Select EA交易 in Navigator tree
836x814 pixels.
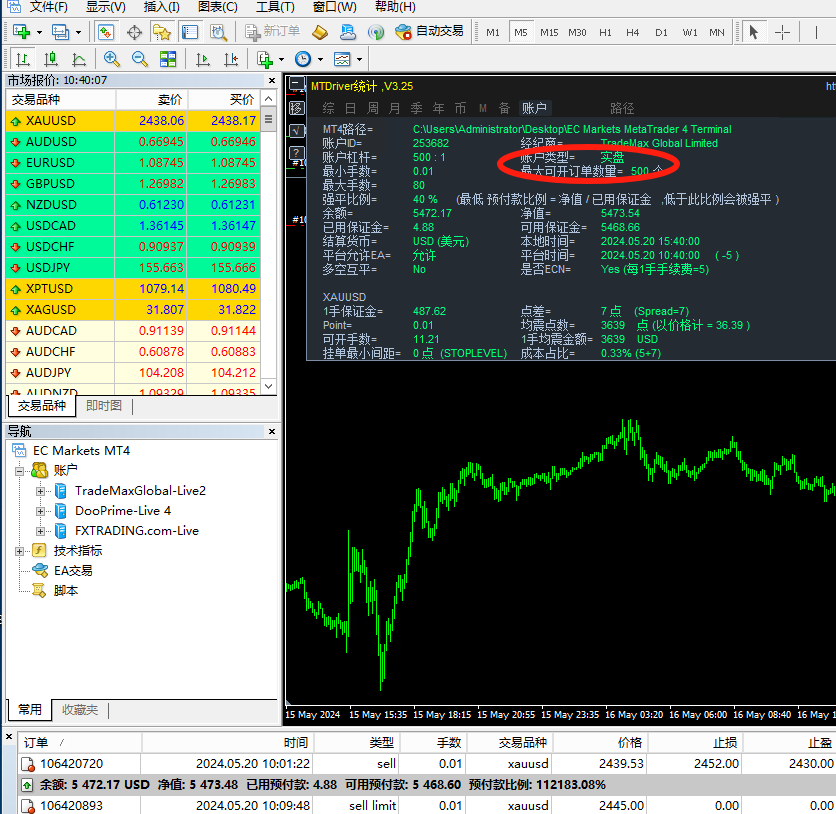[x=73, y=571]
